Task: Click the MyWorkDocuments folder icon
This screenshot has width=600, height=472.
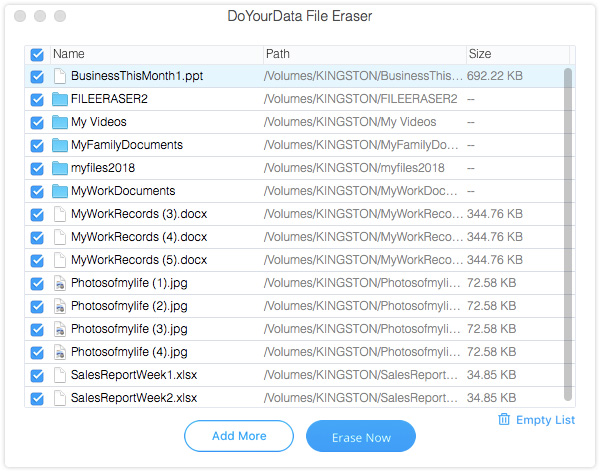Action: pos(59,191)
